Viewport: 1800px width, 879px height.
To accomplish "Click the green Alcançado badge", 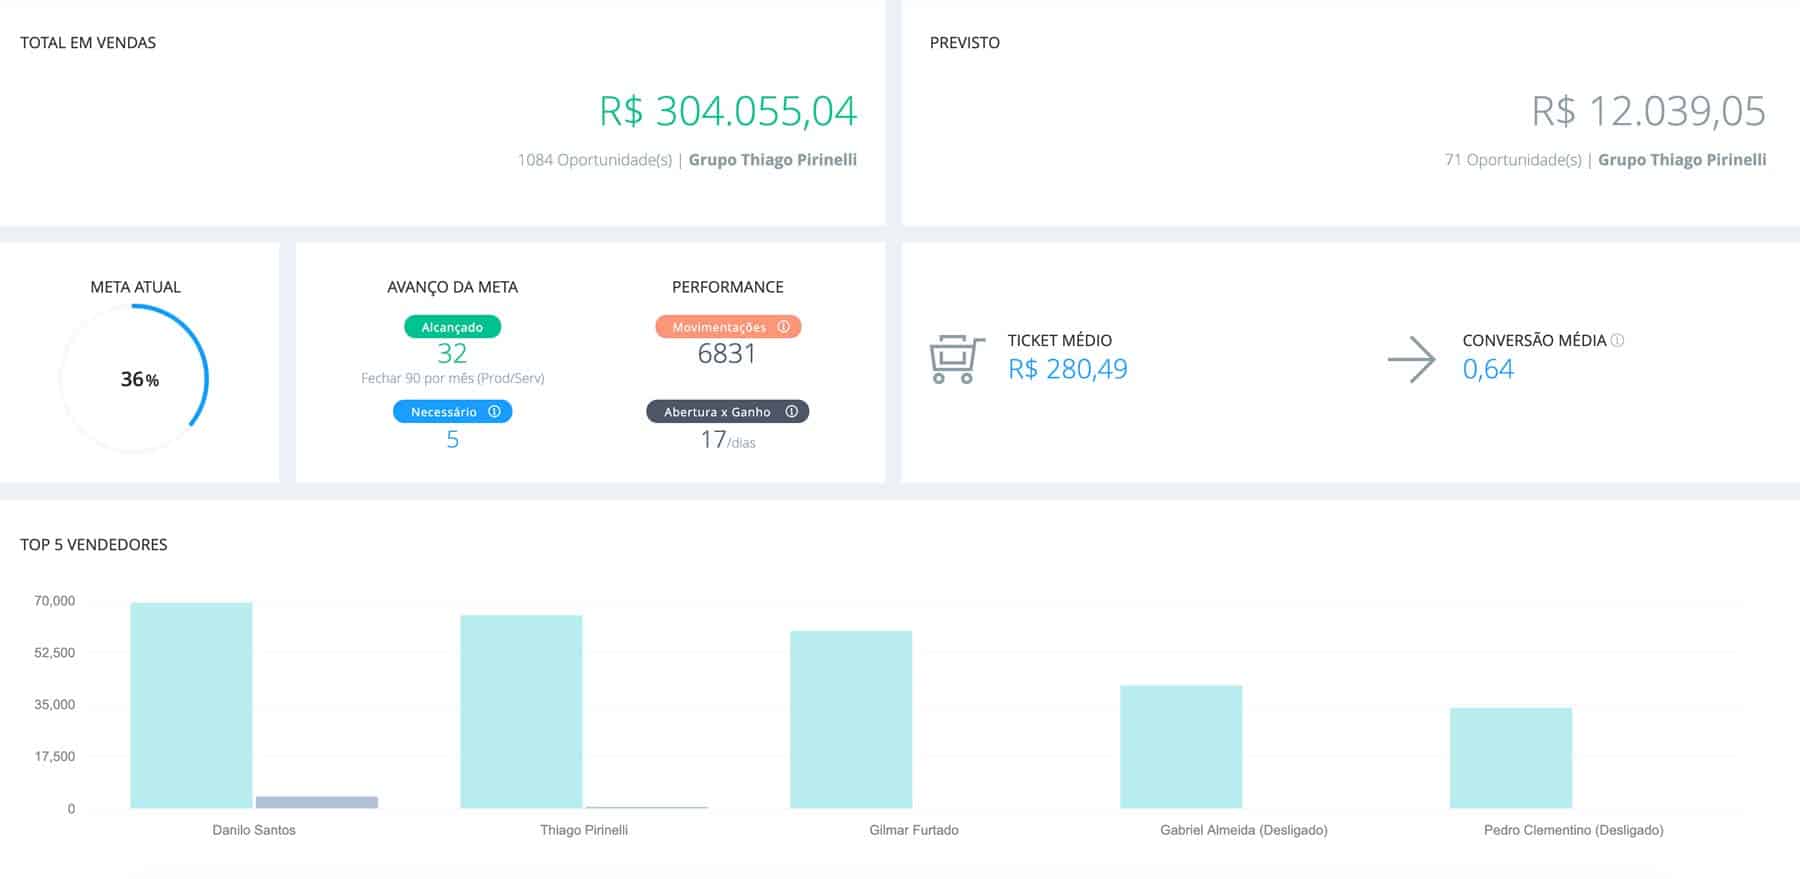I will [452, 327].
